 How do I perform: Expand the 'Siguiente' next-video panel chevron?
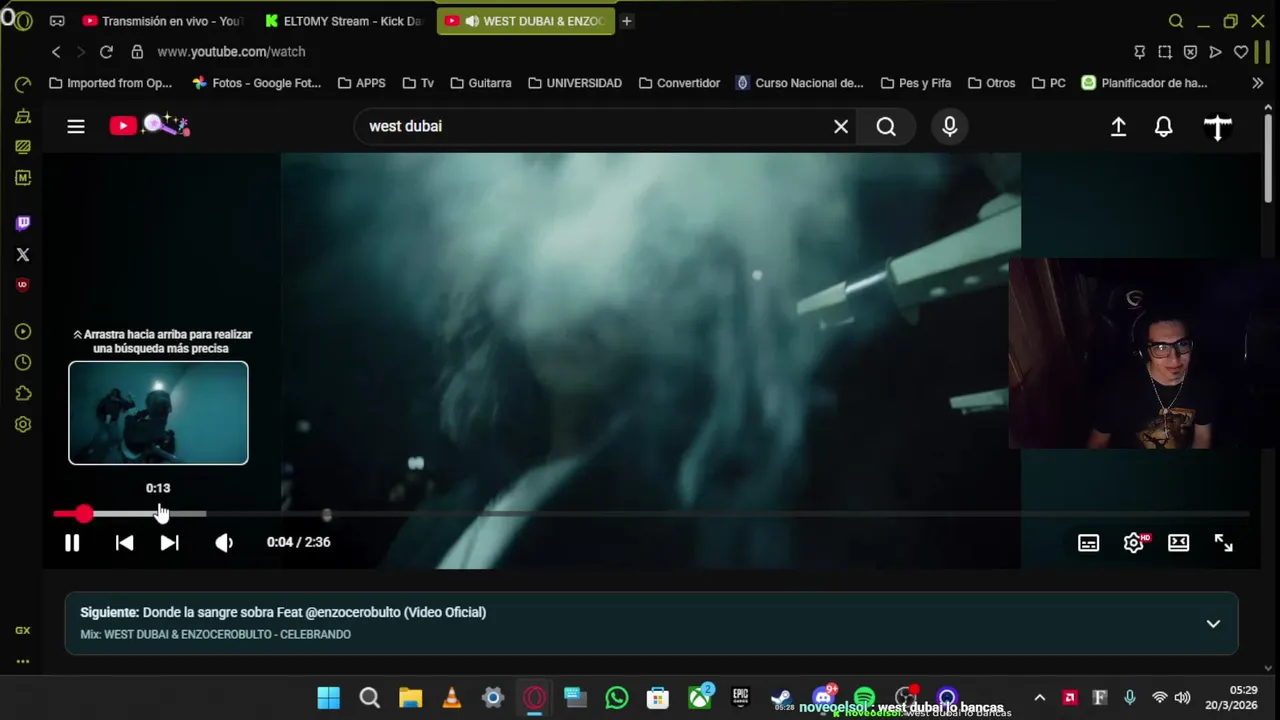coord(1213,623)
